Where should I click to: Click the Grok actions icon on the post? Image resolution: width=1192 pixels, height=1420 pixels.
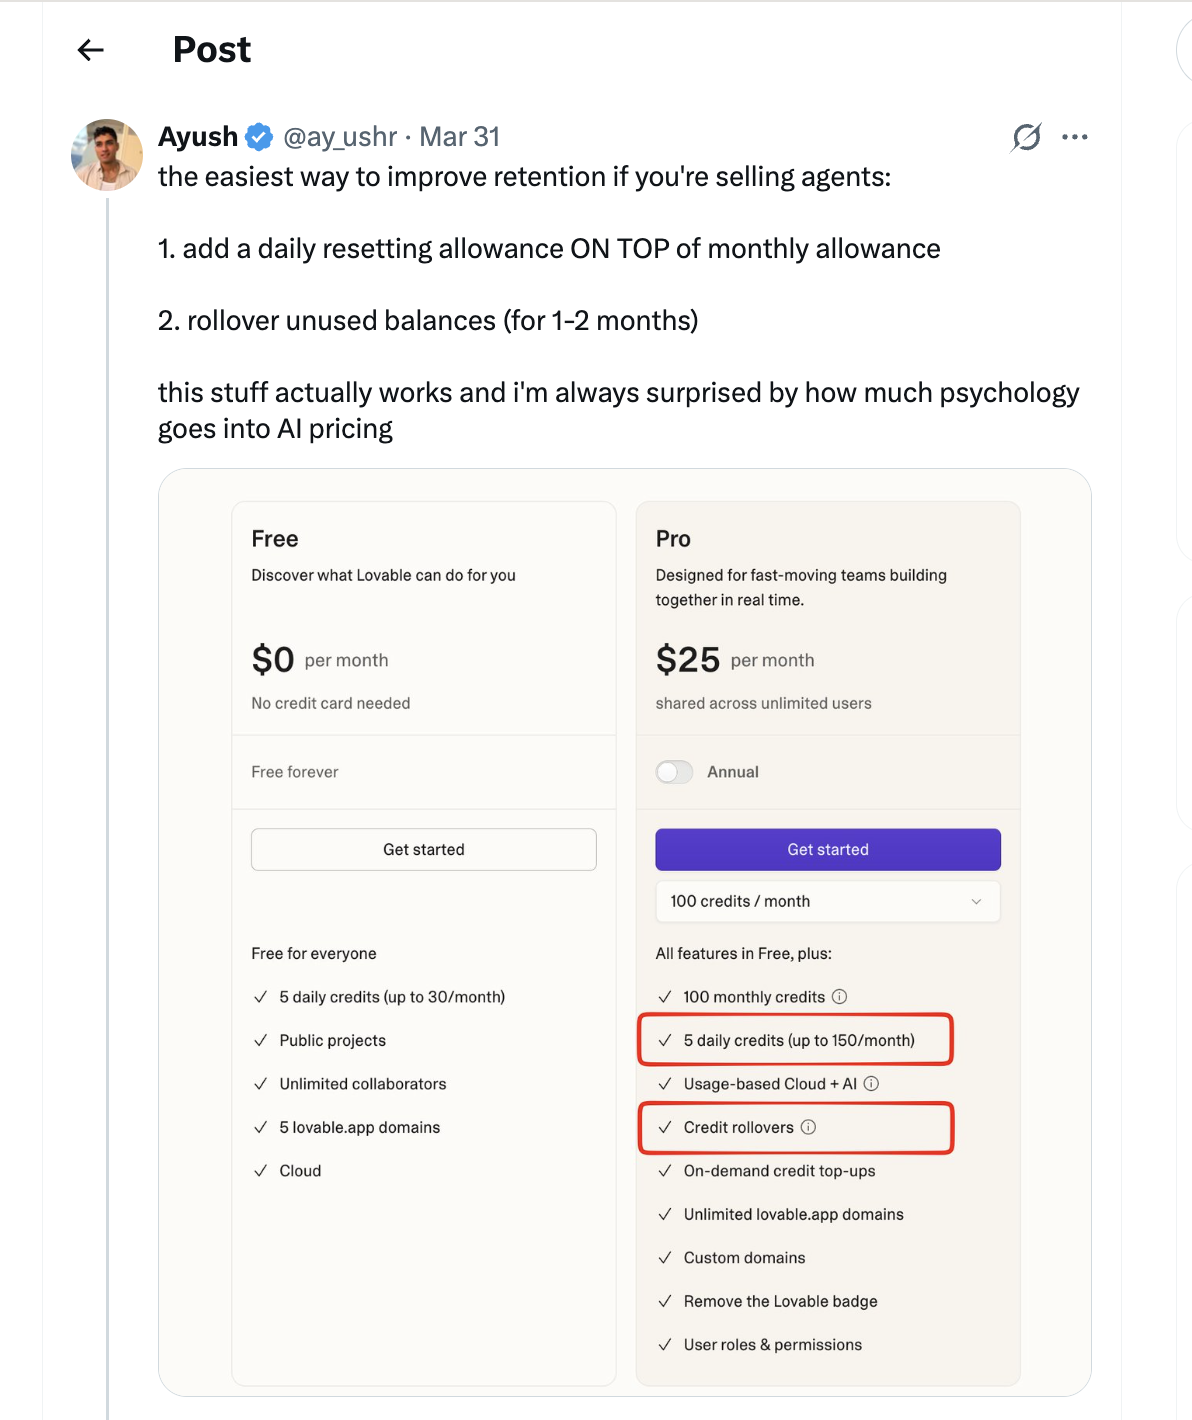tap(1025, 138)
